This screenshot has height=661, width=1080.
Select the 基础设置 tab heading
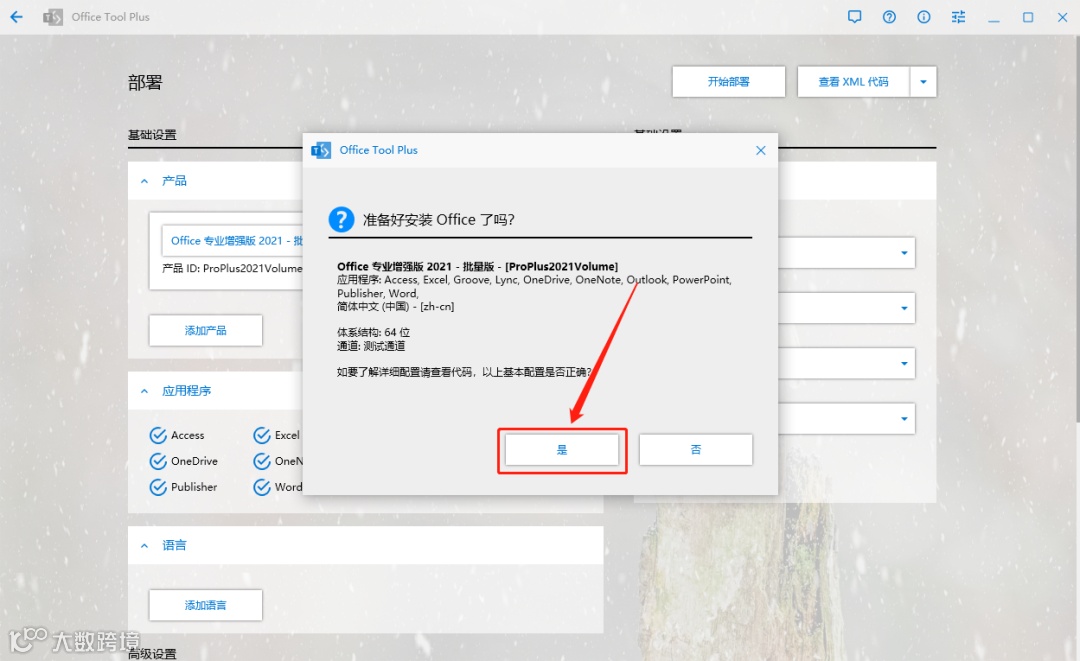click(152, 135)
